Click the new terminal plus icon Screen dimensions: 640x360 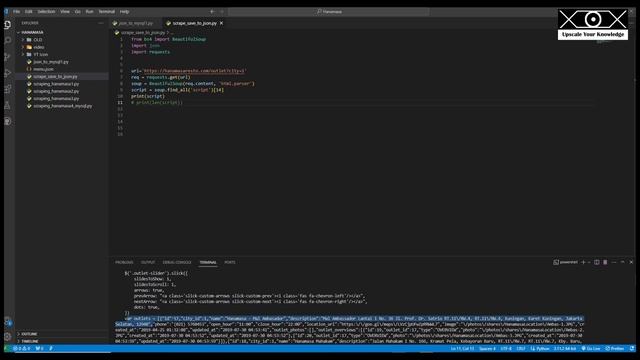pos(583,262)
